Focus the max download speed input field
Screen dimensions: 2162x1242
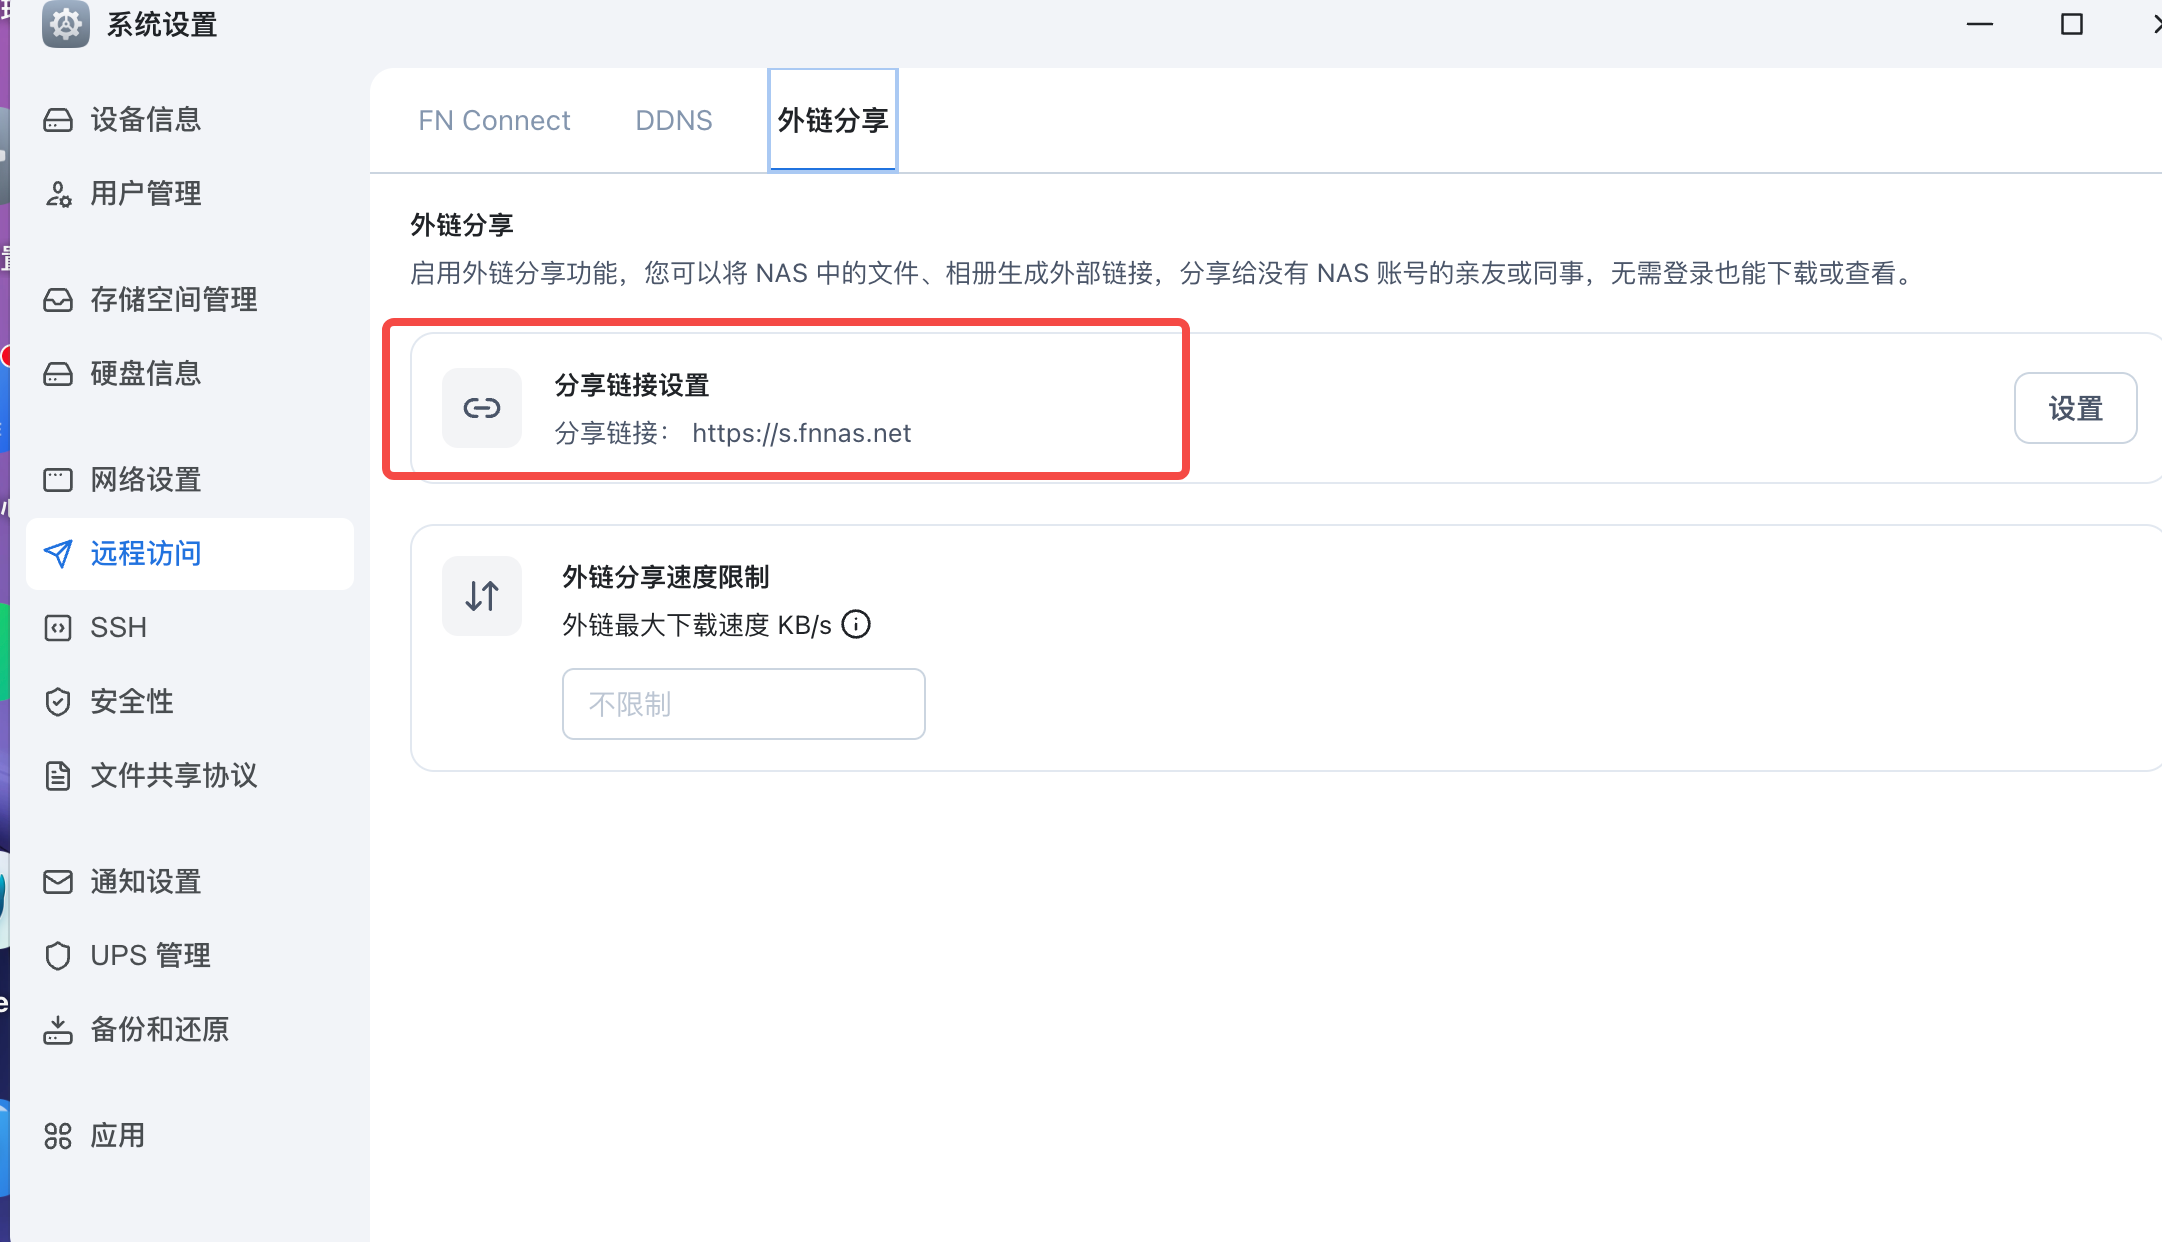(x=743, y=704)
